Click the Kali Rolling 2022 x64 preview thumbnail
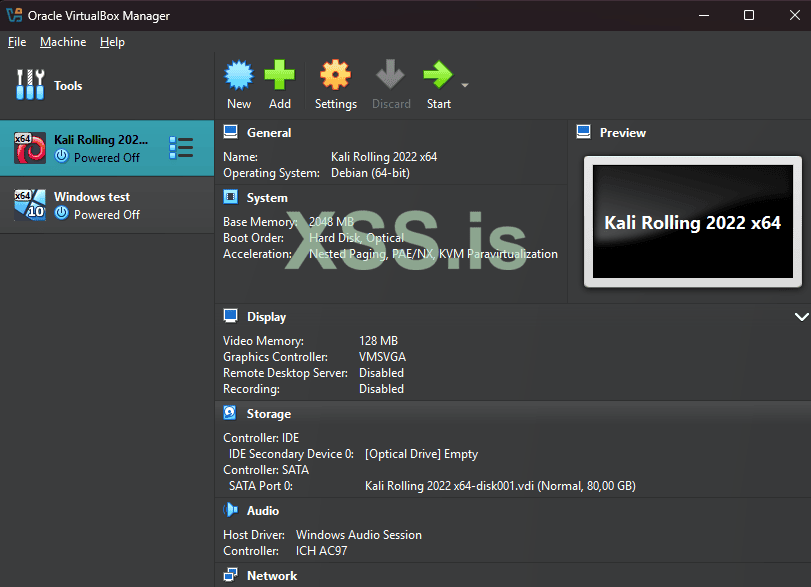This screenshot has width=811, height=587. (693, 222)
